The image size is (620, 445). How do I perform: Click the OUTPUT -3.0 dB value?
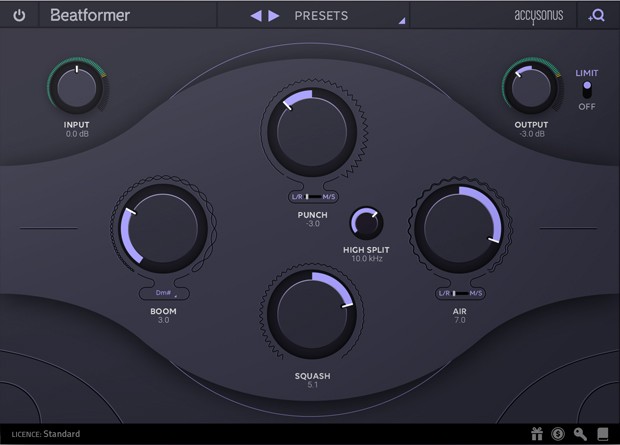coord(531,134)
